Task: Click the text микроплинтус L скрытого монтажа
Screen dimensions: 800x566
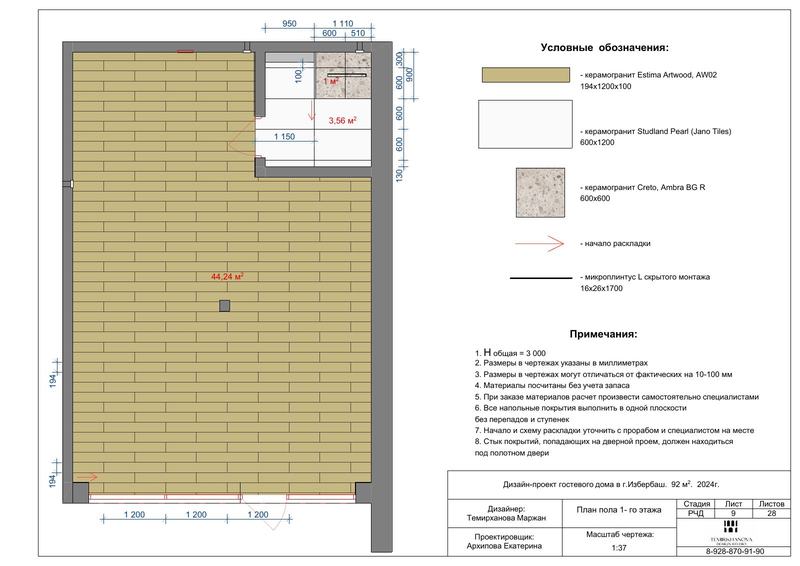Action: [x=645, y=277]
